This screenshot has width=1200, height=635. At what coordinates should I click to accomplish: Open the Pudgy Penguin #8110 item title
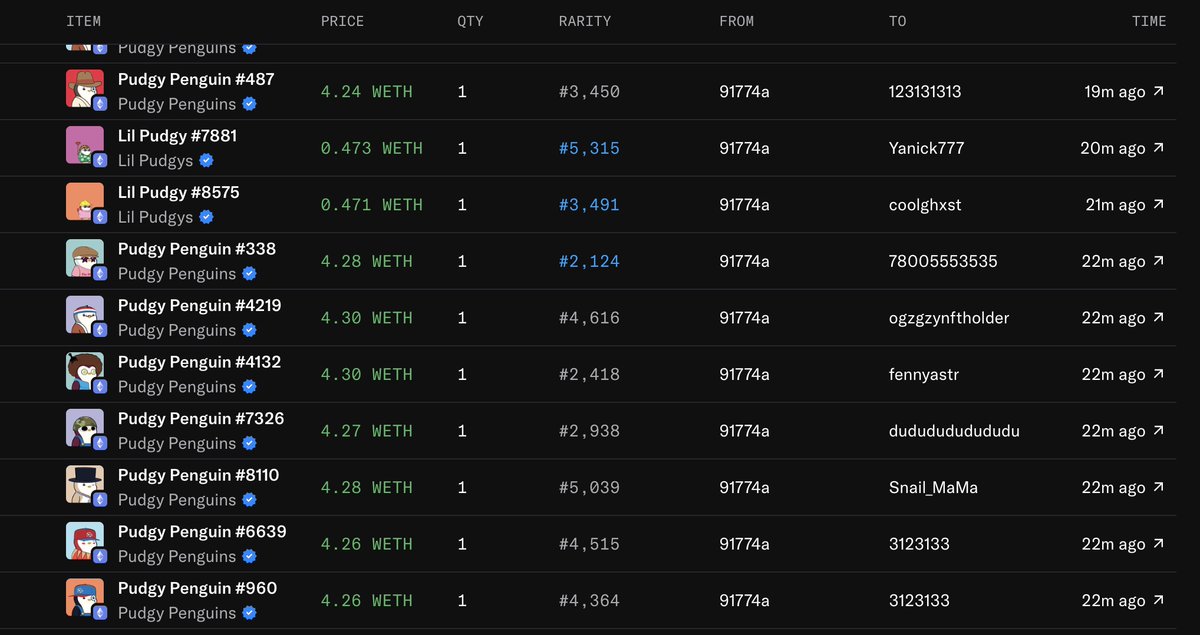(199, 475)
